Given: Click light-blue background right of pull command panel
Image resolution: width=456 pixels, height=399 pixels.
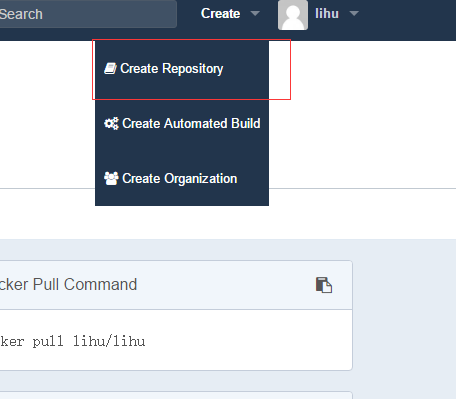Looking at the screenshot, I should 404,315.
